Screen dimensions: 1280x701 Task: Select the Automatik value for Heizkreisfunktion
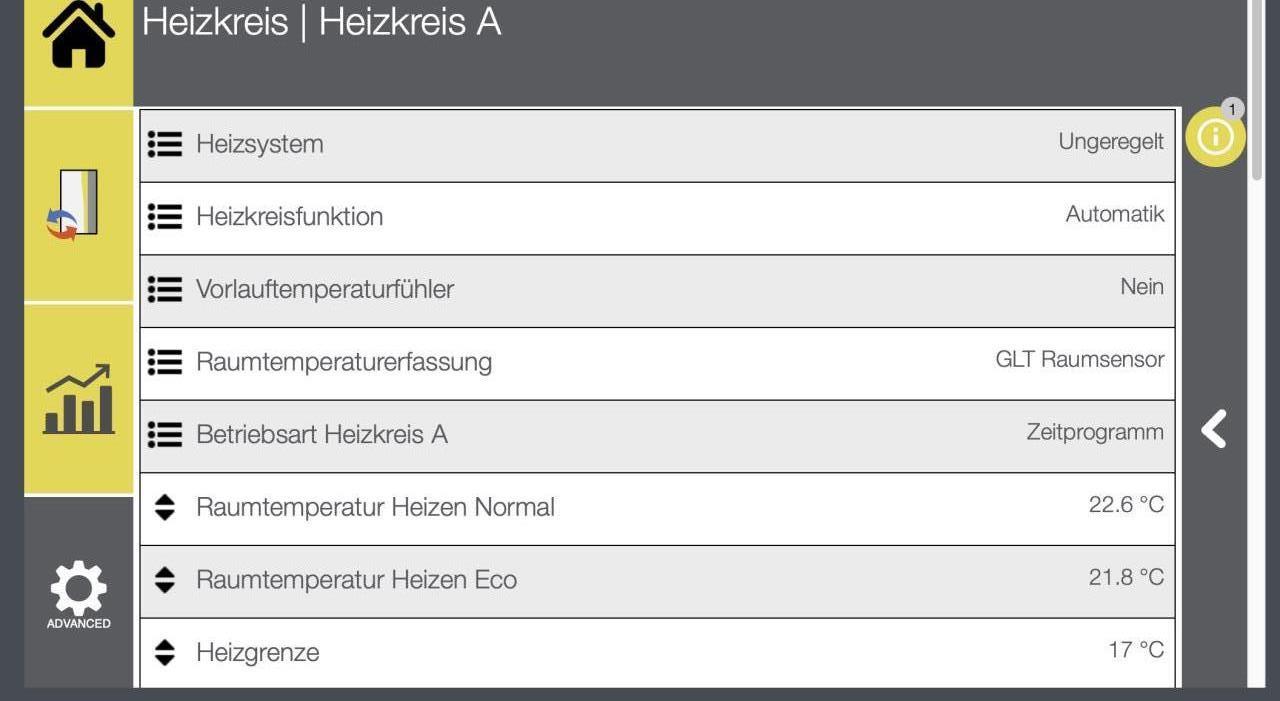click(x=1114, y=214)
